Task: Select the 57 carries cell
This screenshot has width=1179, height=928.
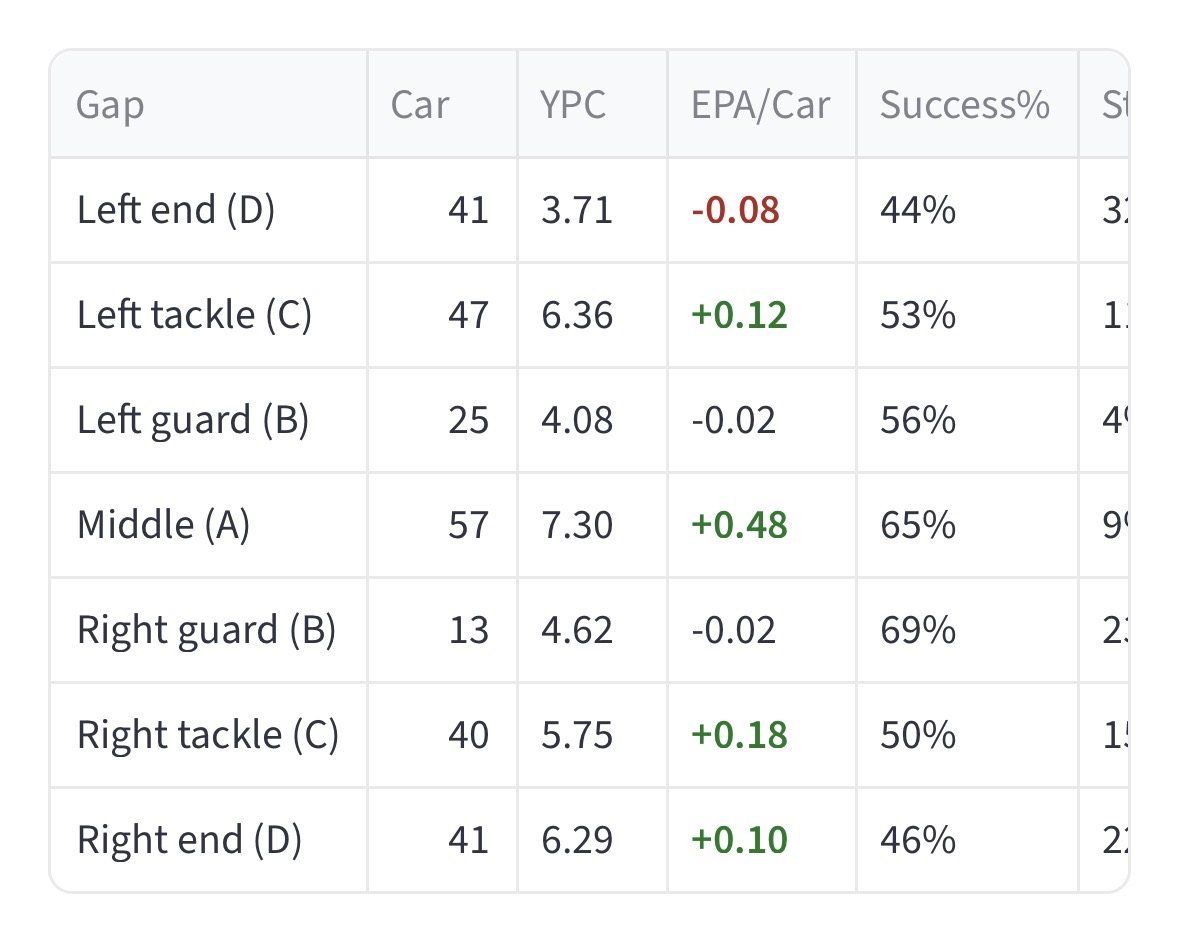Action: click(x=468, y=525)
